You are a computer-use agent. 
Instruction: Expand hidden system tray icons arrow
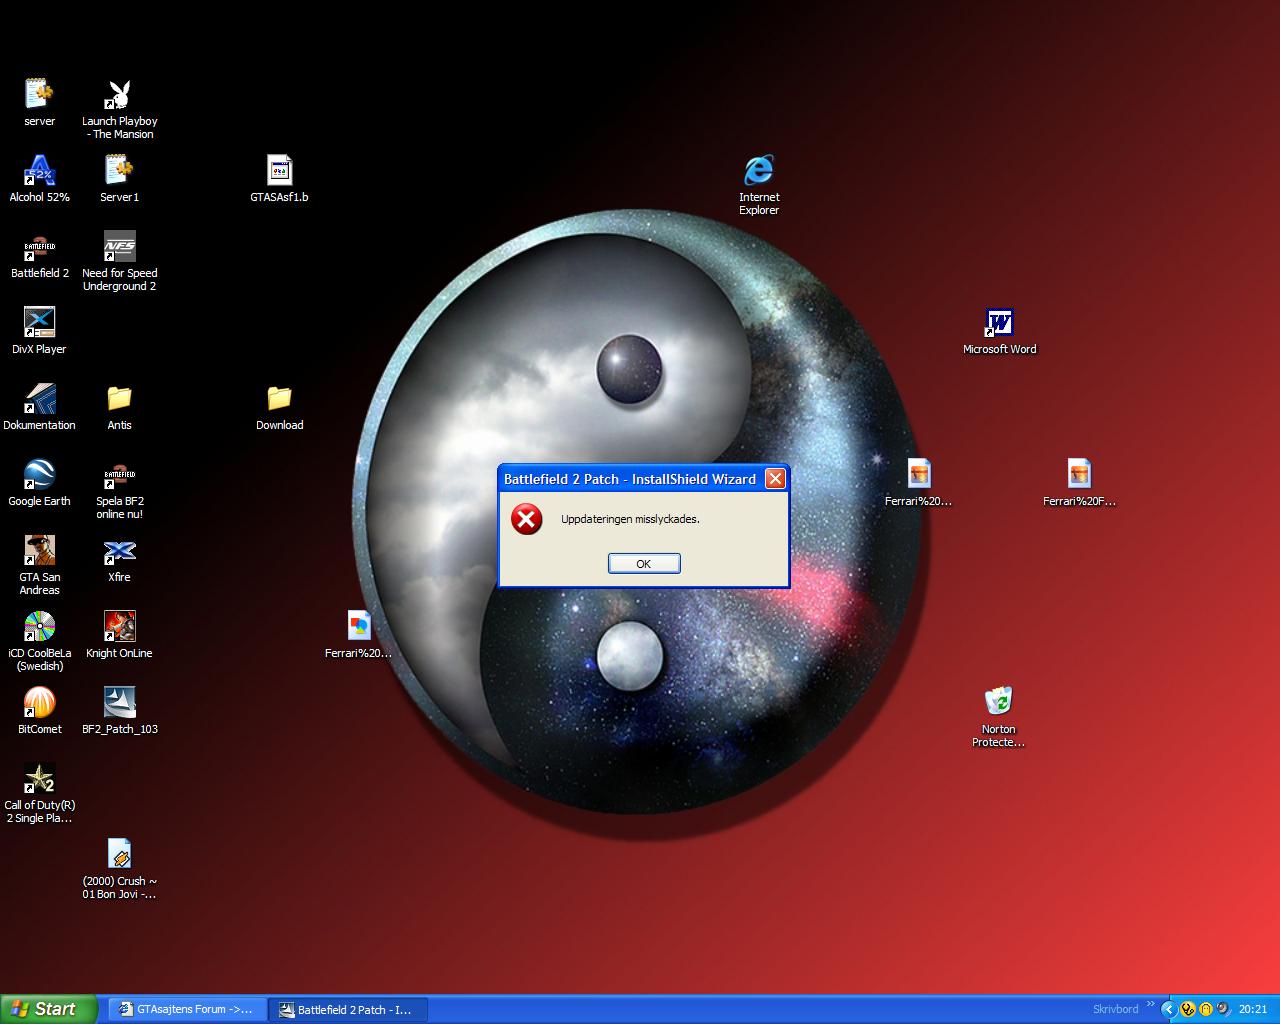1168,1009
